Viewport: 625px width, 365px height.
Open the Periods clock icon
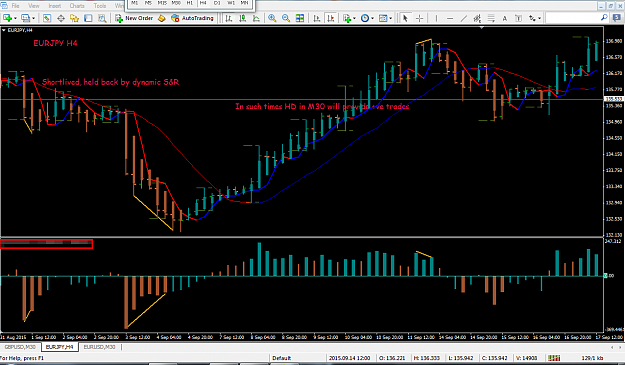pyautogui.click(x=365, y=18)
